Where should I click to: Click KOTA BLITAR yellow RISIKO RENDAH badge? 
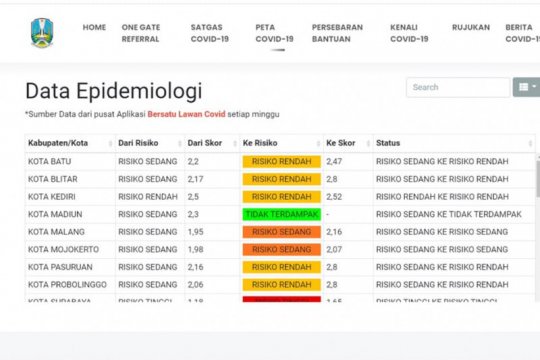click(282, 179)
